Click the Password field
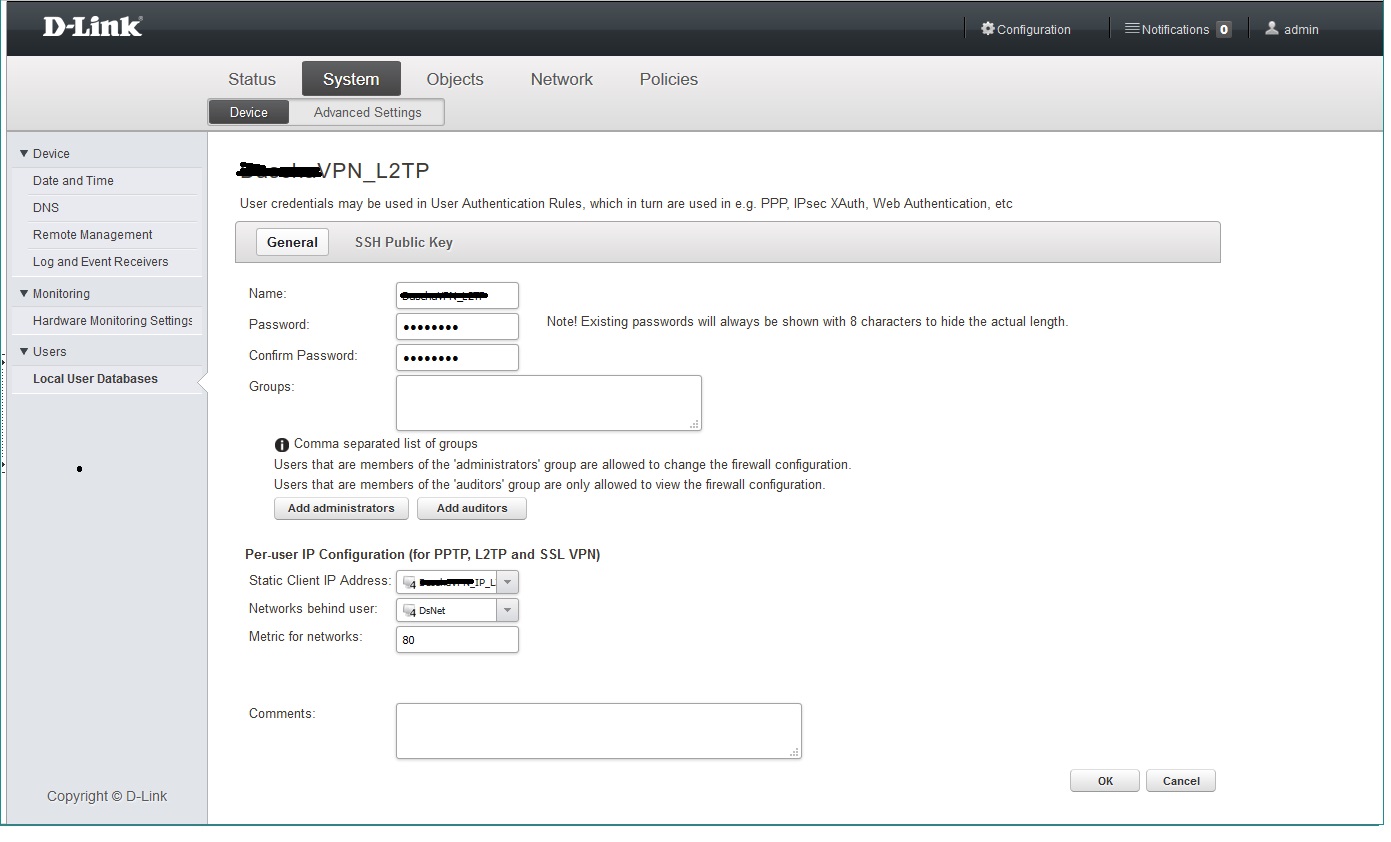 (x=457, y=326)
